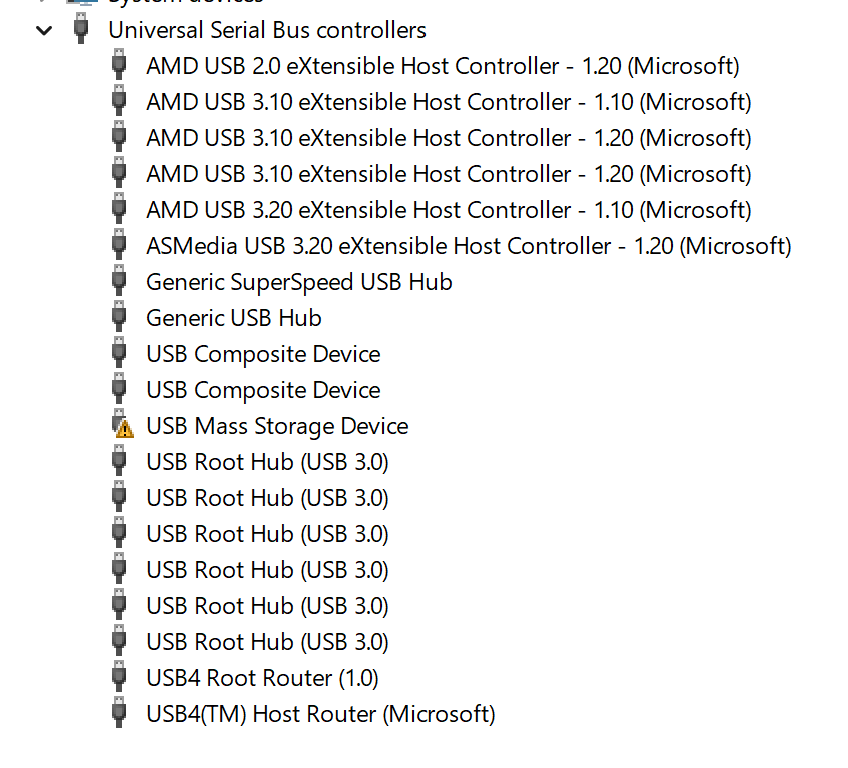Select ASMedia USB 3.20 eXtensible Host Controller entry
This screenshot has width=848, height=768.
[468, 246]
